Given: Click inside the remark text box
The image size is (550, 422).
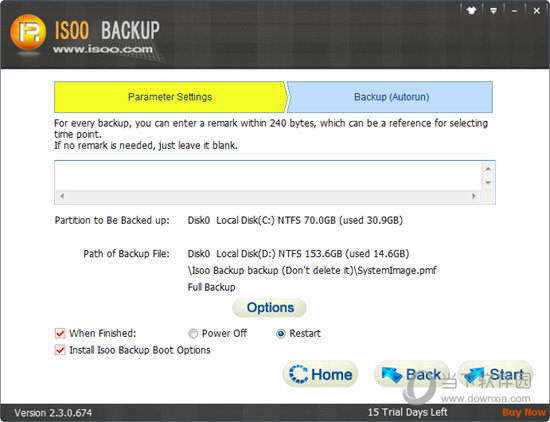Looking at the screenshot, I should [268, 176].
